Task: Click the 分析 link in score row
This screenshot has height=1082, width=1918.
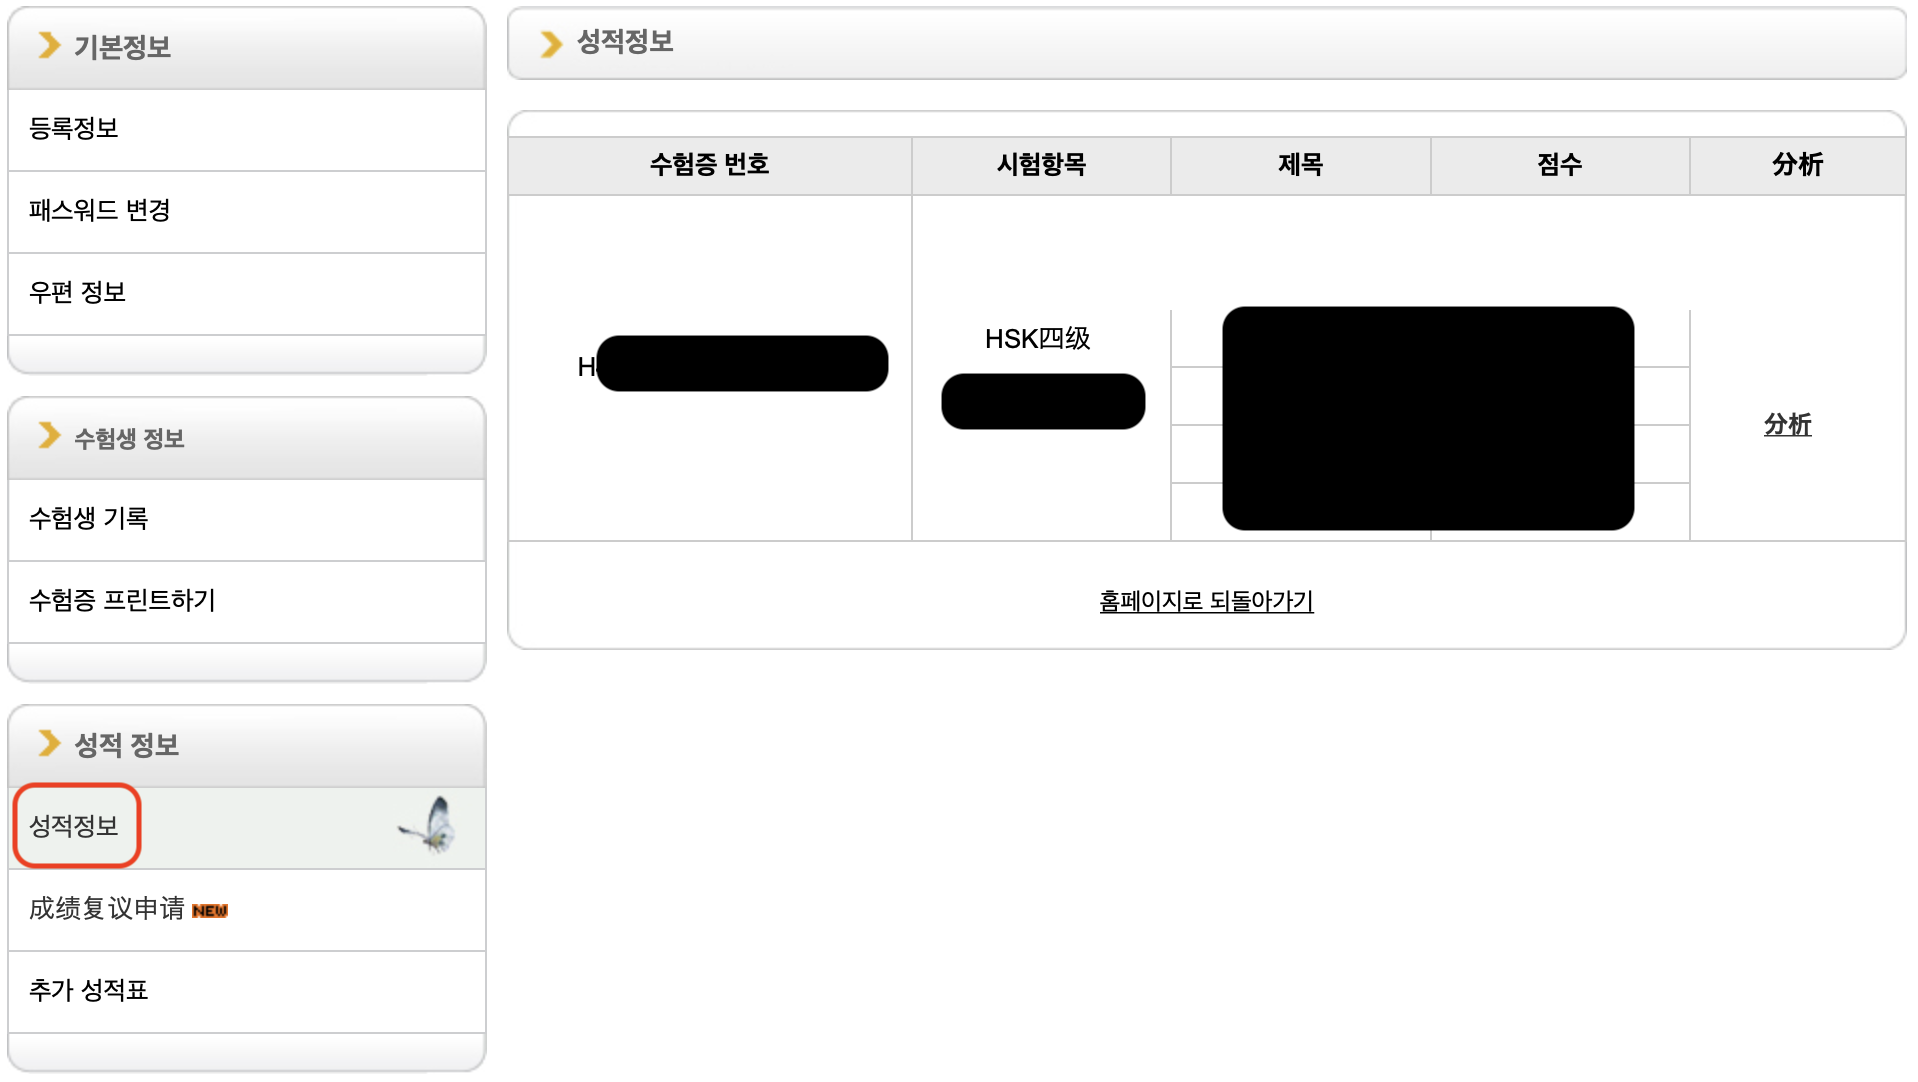Action: (x=1787, y=424)
